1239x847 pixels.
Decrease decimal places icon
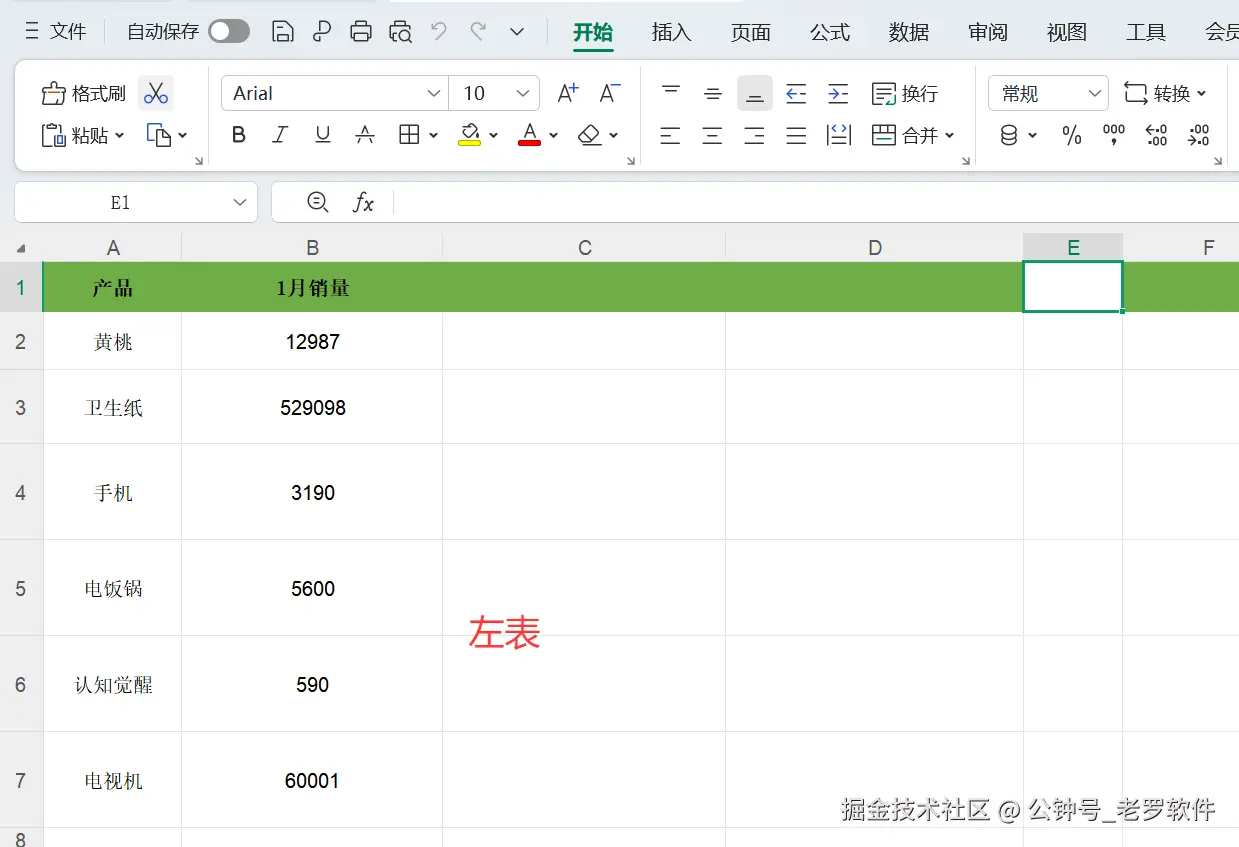click(1199, 135)
